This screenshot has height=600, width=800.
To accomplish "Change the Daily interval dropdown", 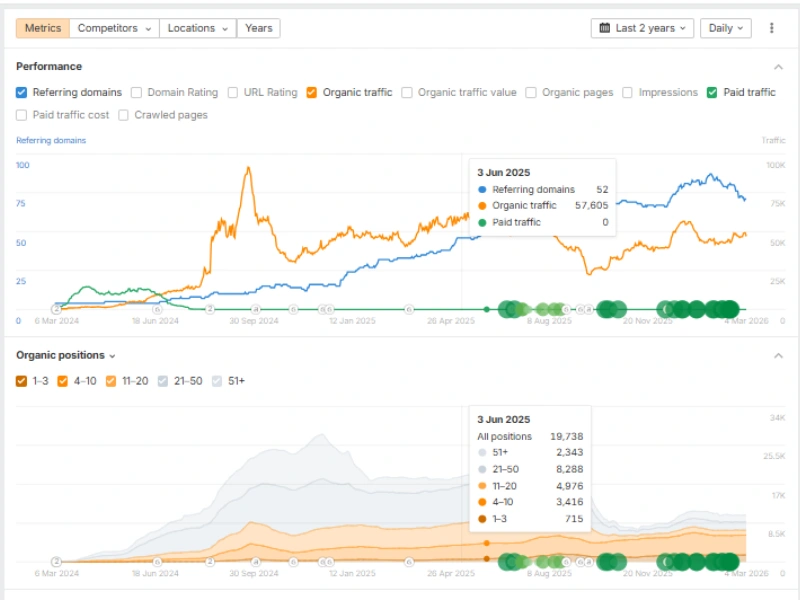I will point(725,28).
